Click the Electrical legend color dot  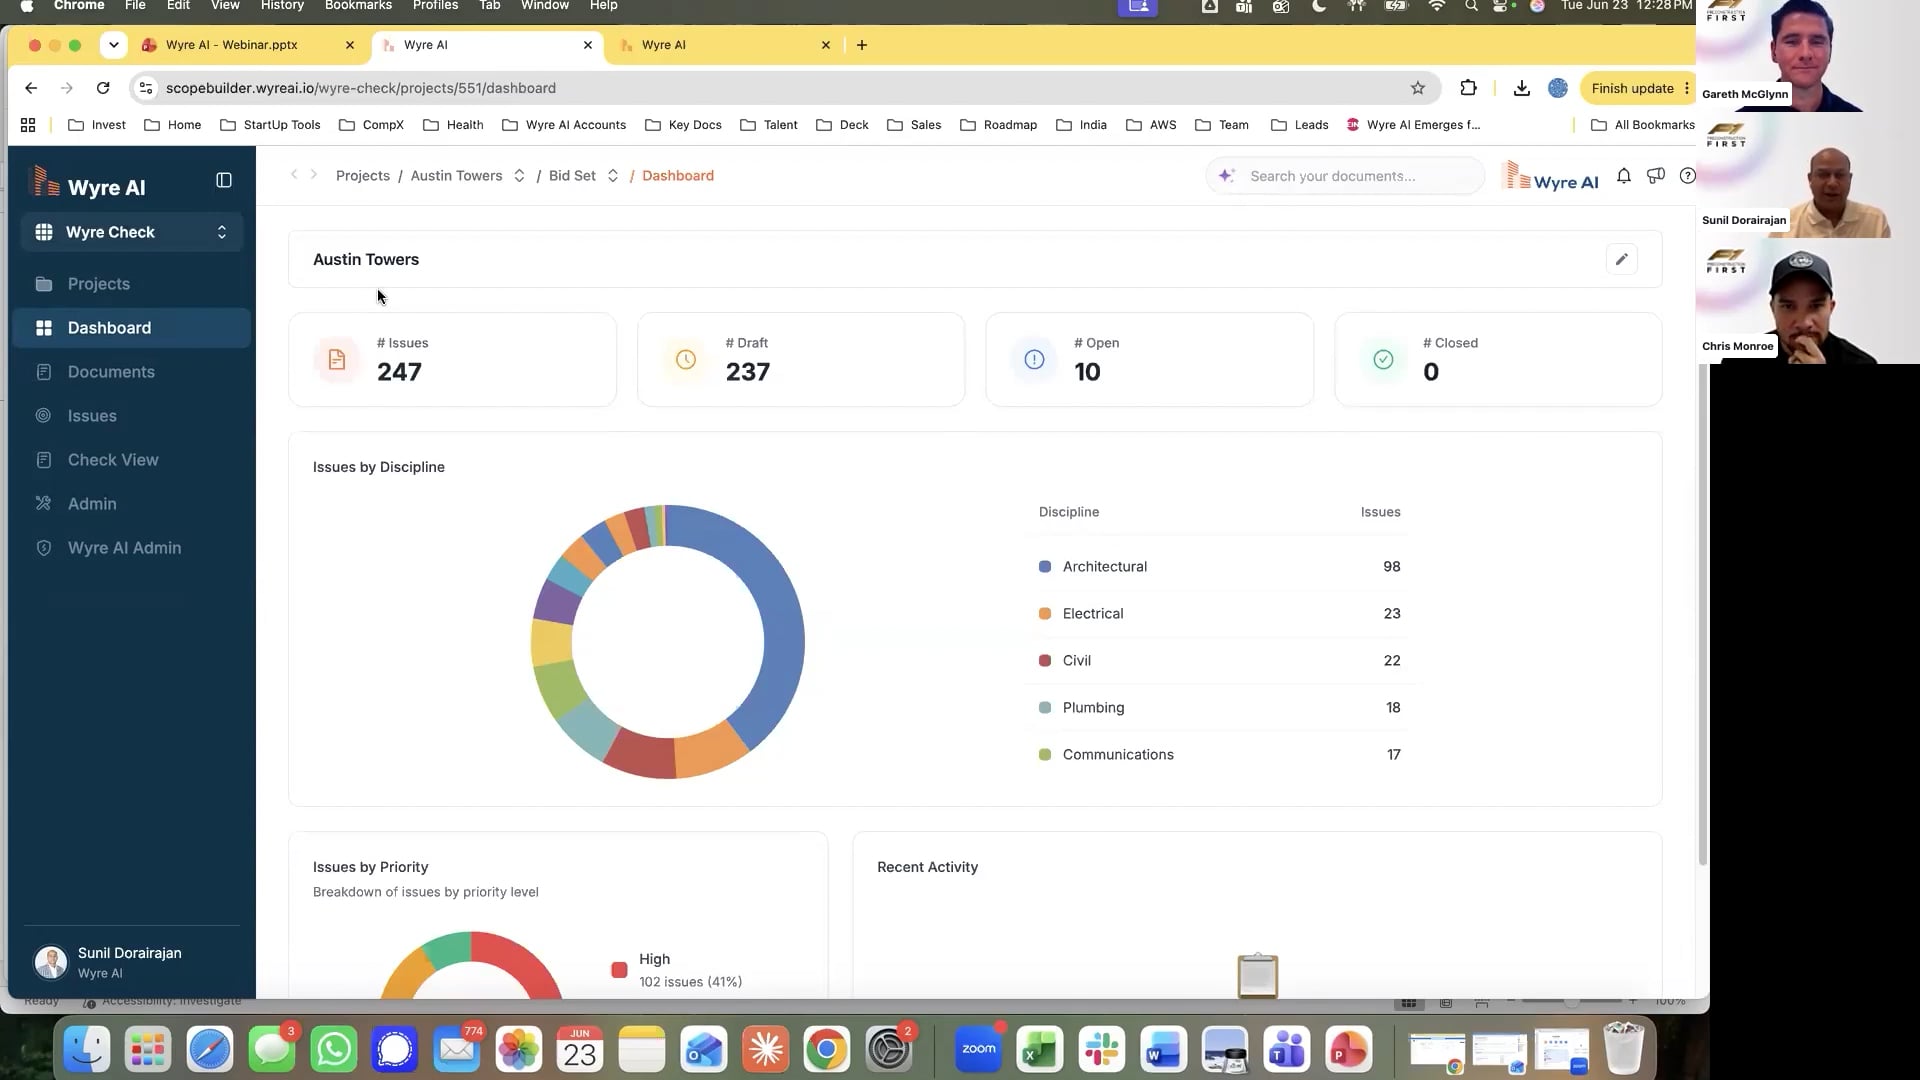1045,613
